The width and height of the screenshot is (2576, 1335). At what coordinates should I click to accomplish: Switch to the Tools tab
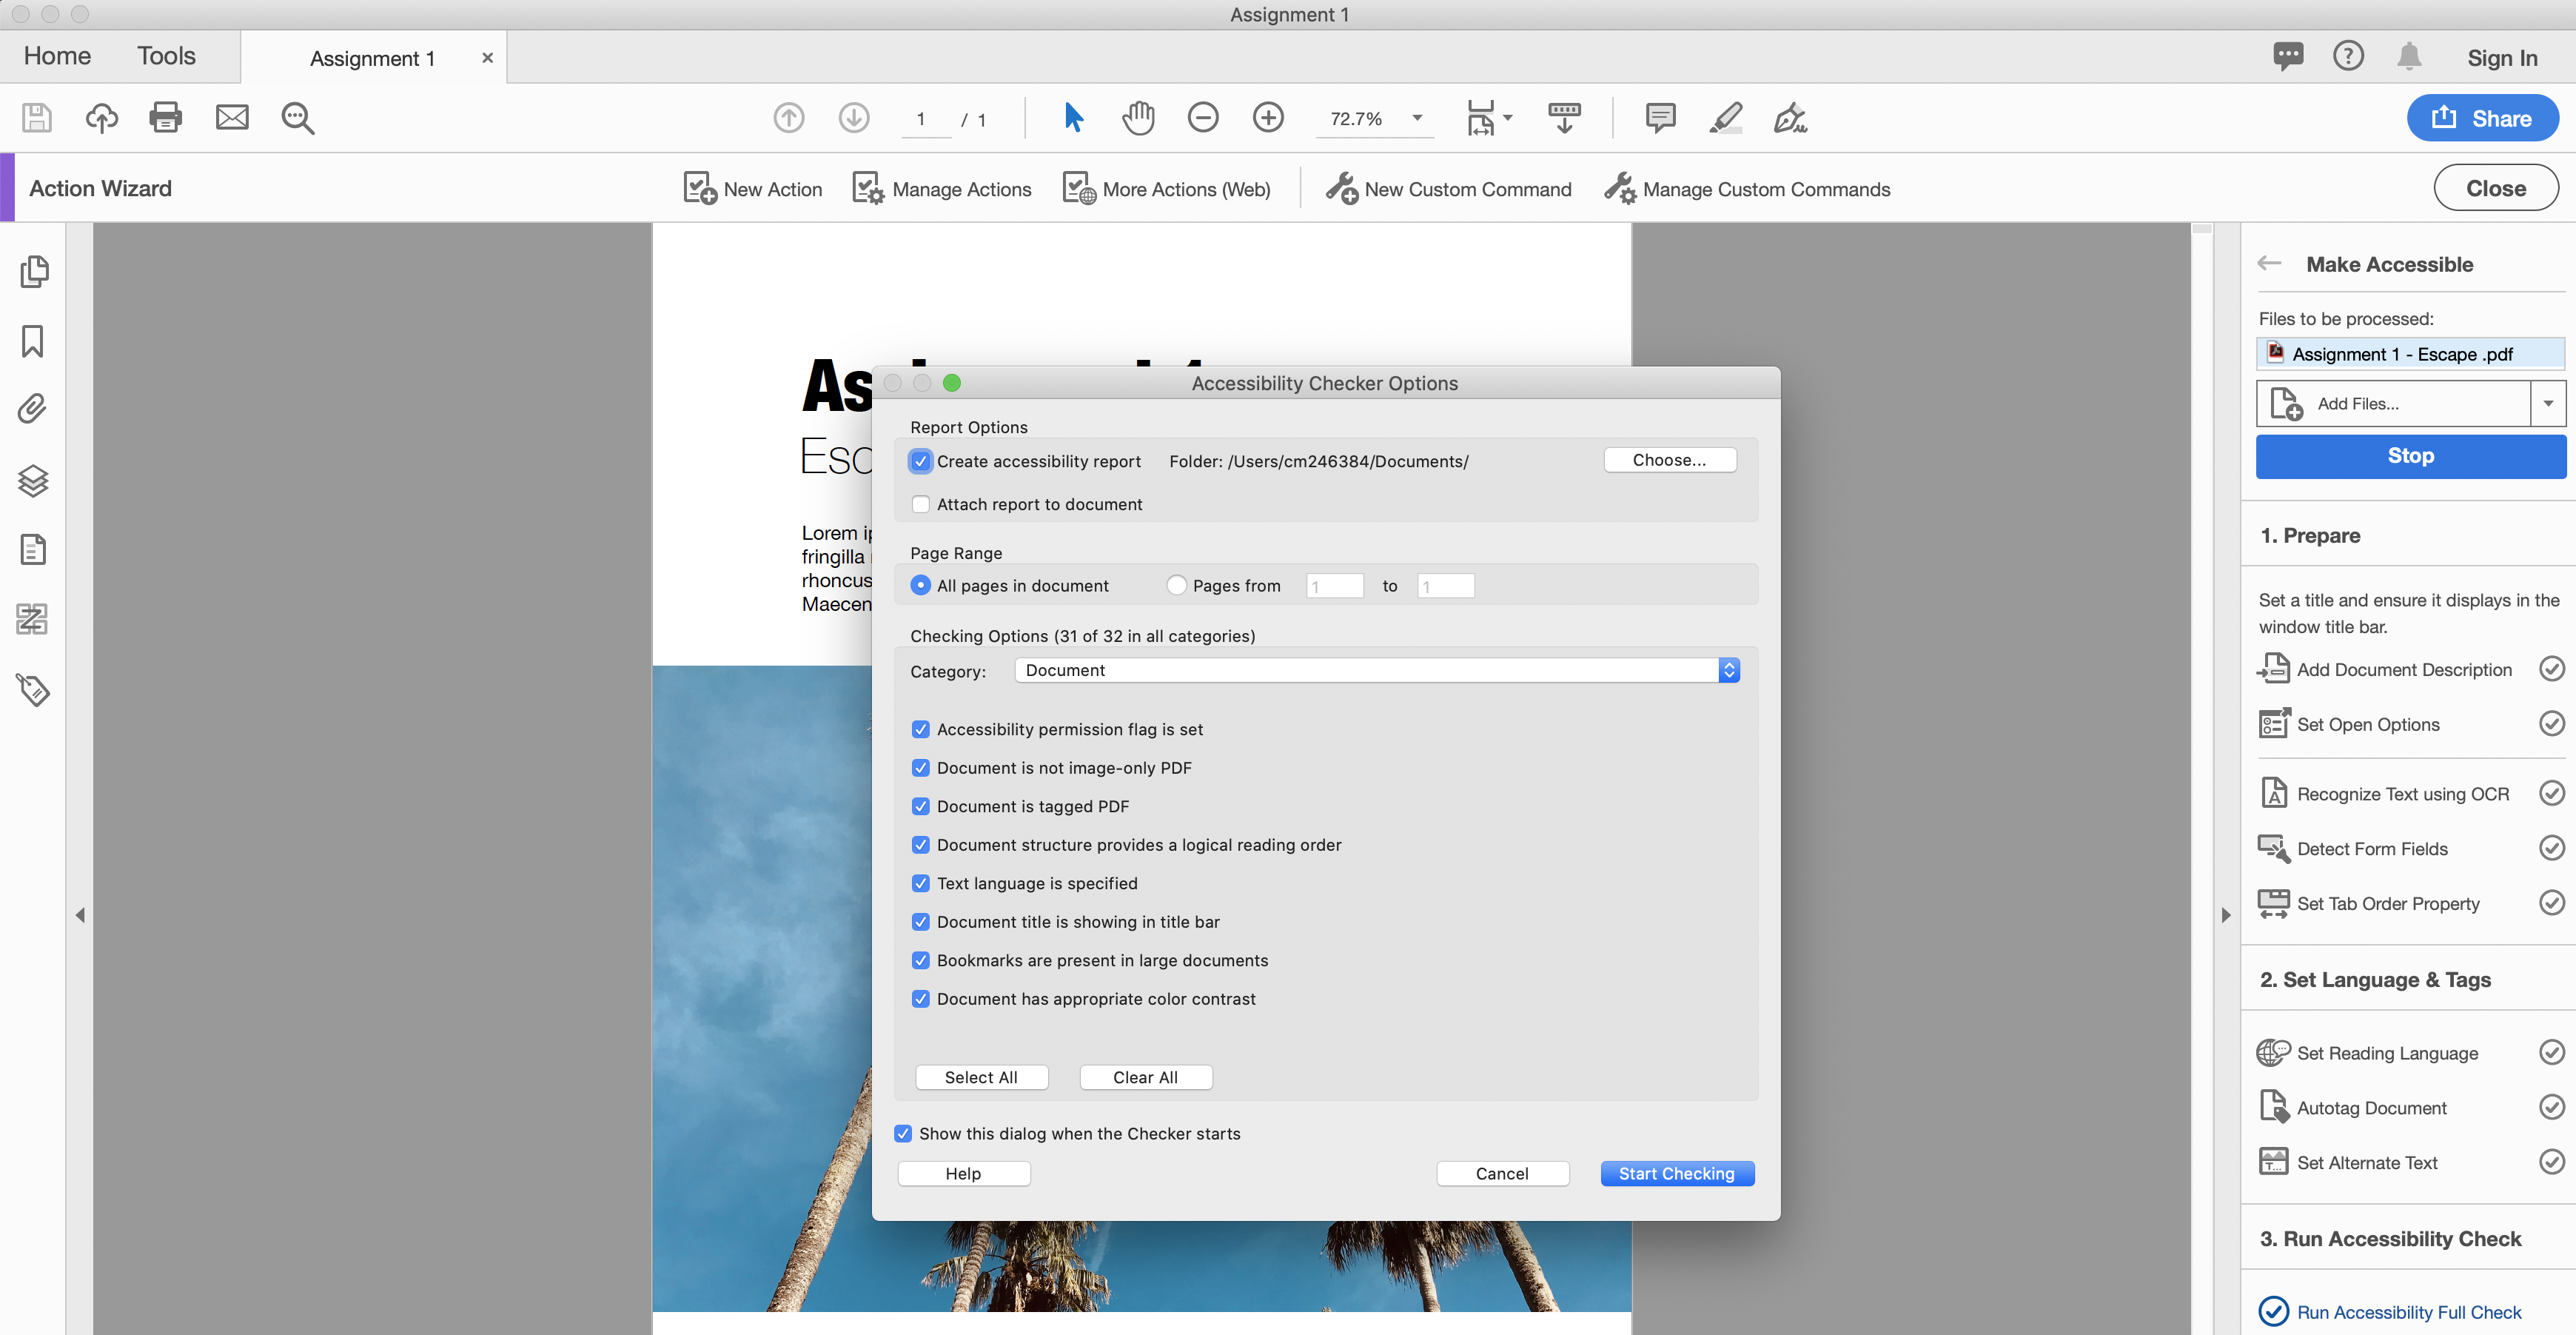pos(166,56)
